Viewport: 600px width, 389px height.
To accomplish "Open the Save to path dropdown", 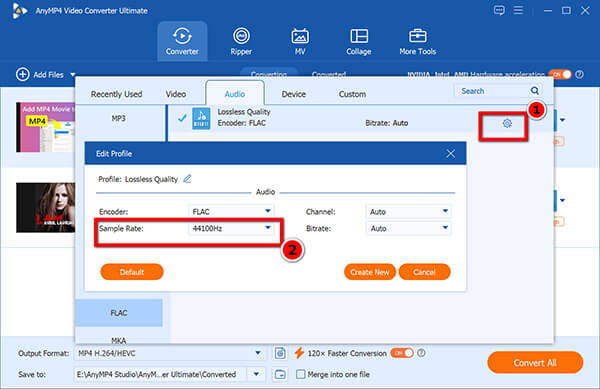I will [256, 374].
